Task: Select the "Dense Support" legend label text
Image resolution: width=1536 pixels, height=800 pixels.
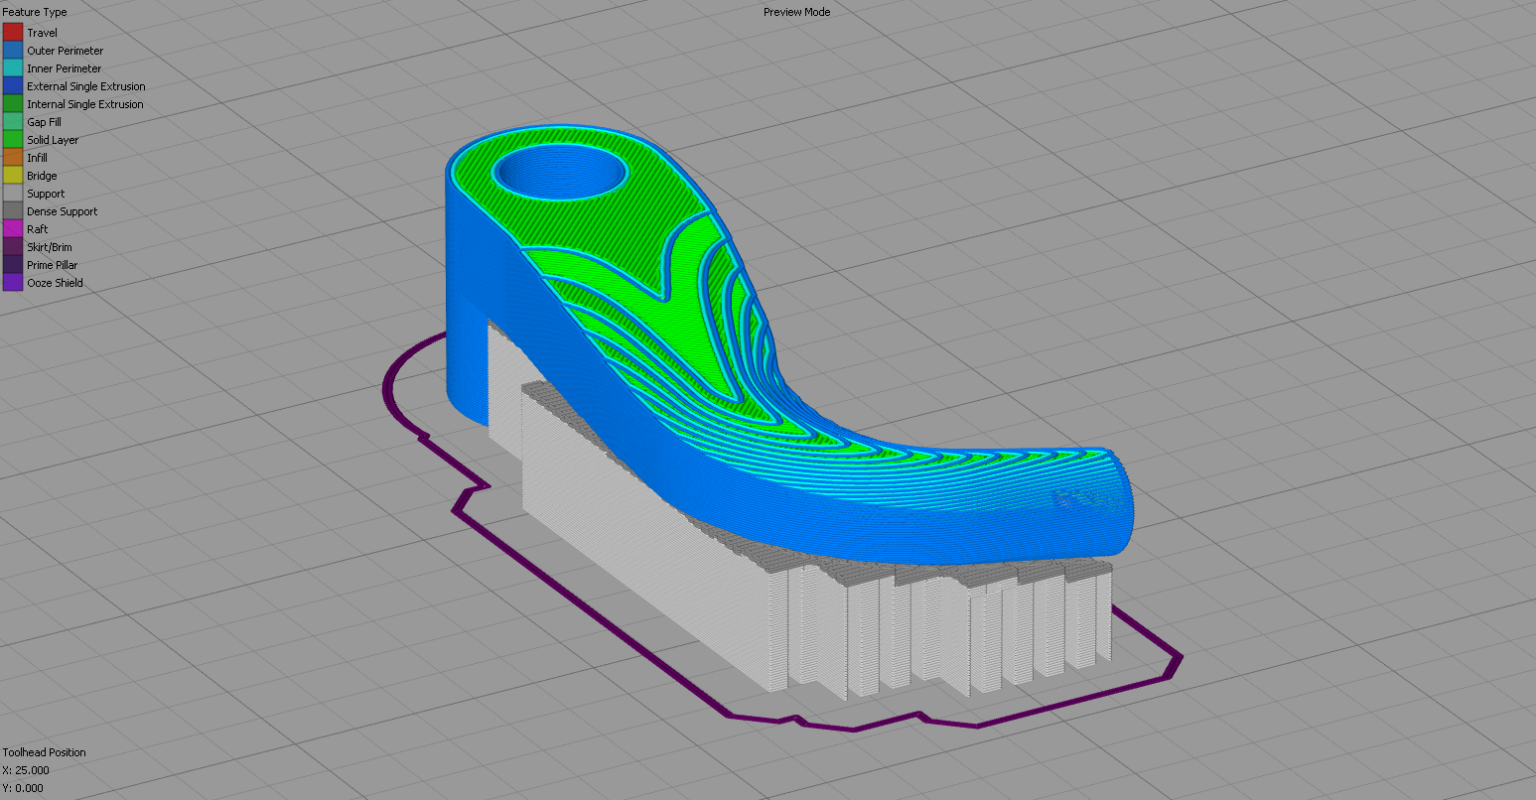Action: coord(62,212)
